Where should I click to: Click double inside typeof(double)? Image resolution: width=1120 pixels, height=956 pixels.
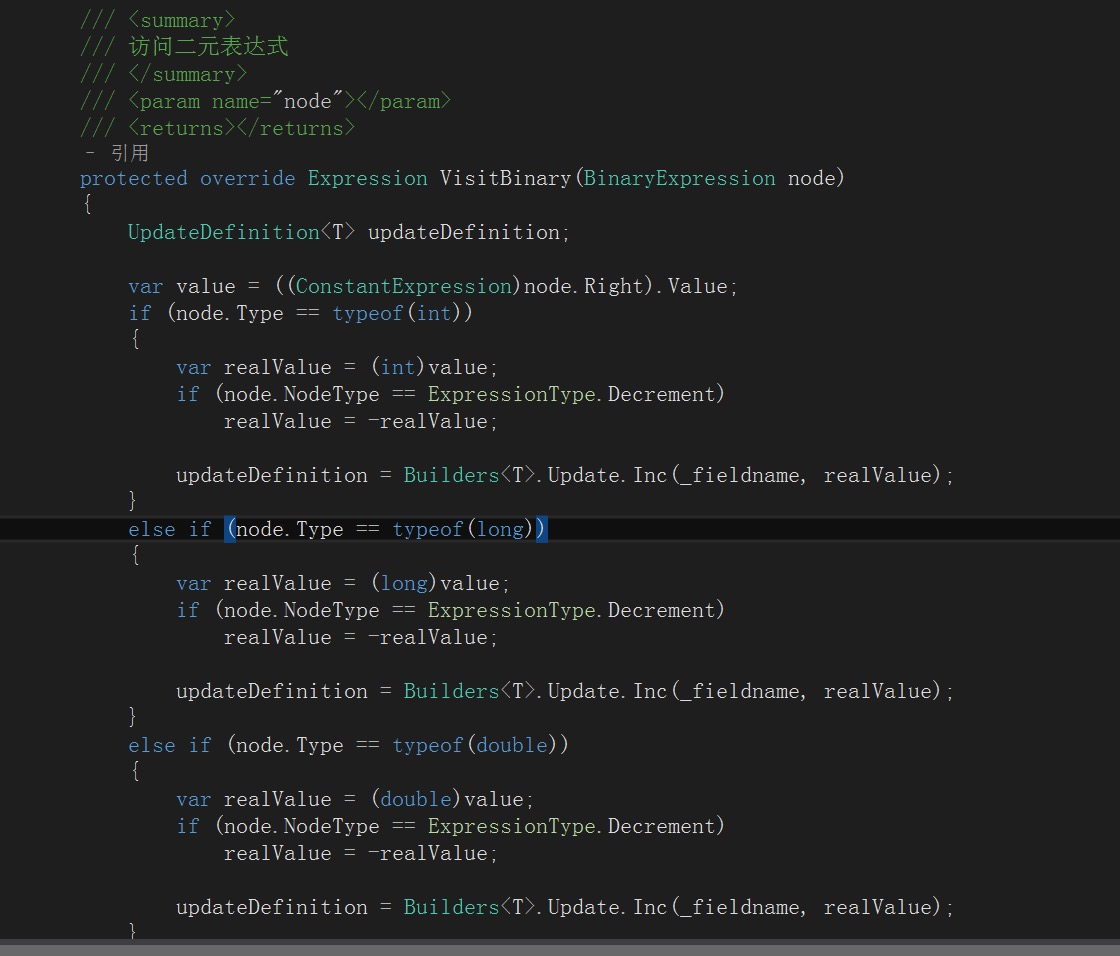(x=512, y=745)
